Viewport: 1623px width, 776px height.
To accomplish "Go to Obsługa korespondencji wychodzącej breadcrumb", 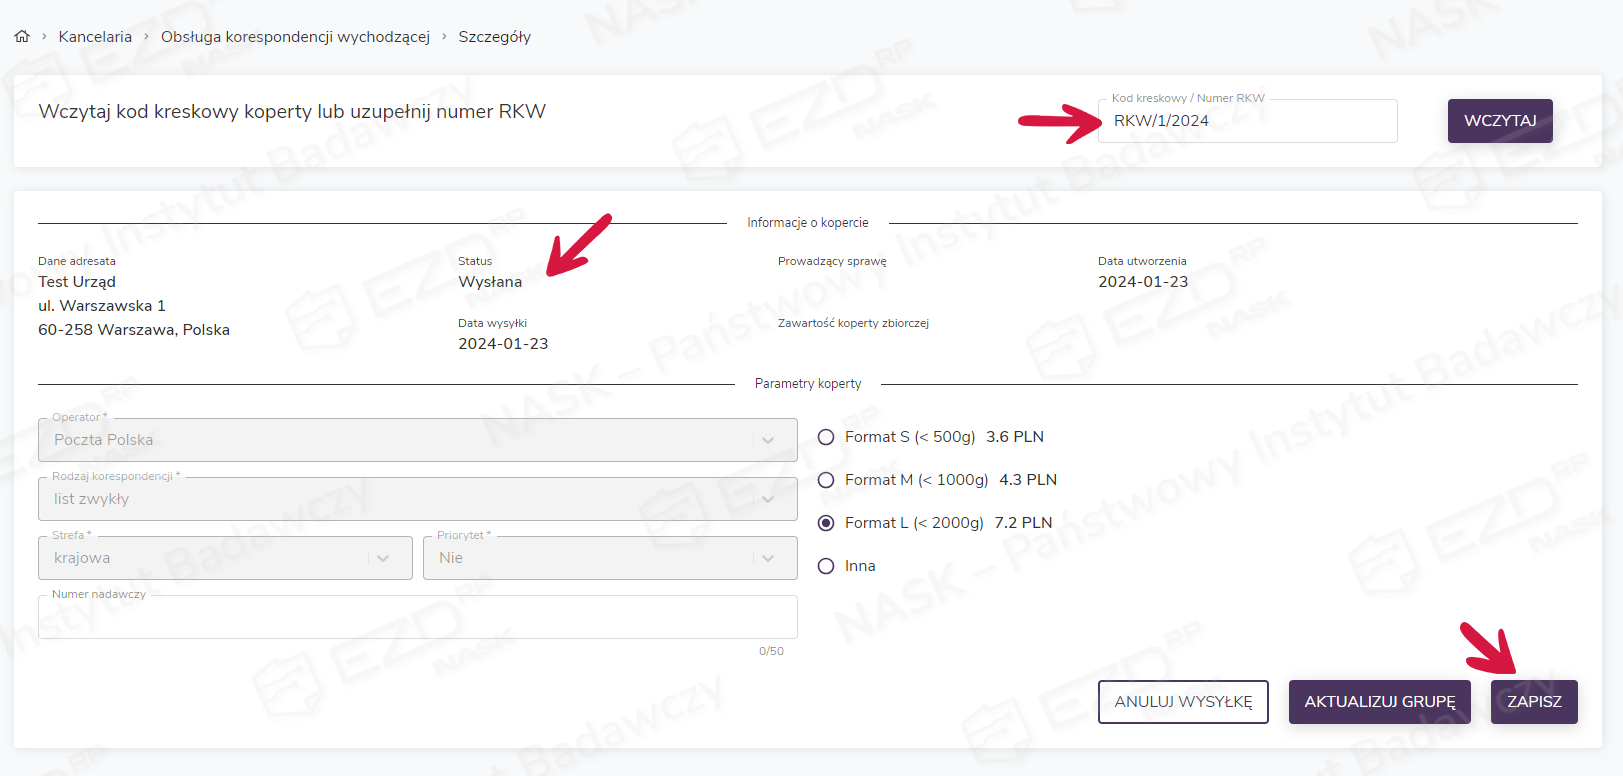I will point(295,37).
